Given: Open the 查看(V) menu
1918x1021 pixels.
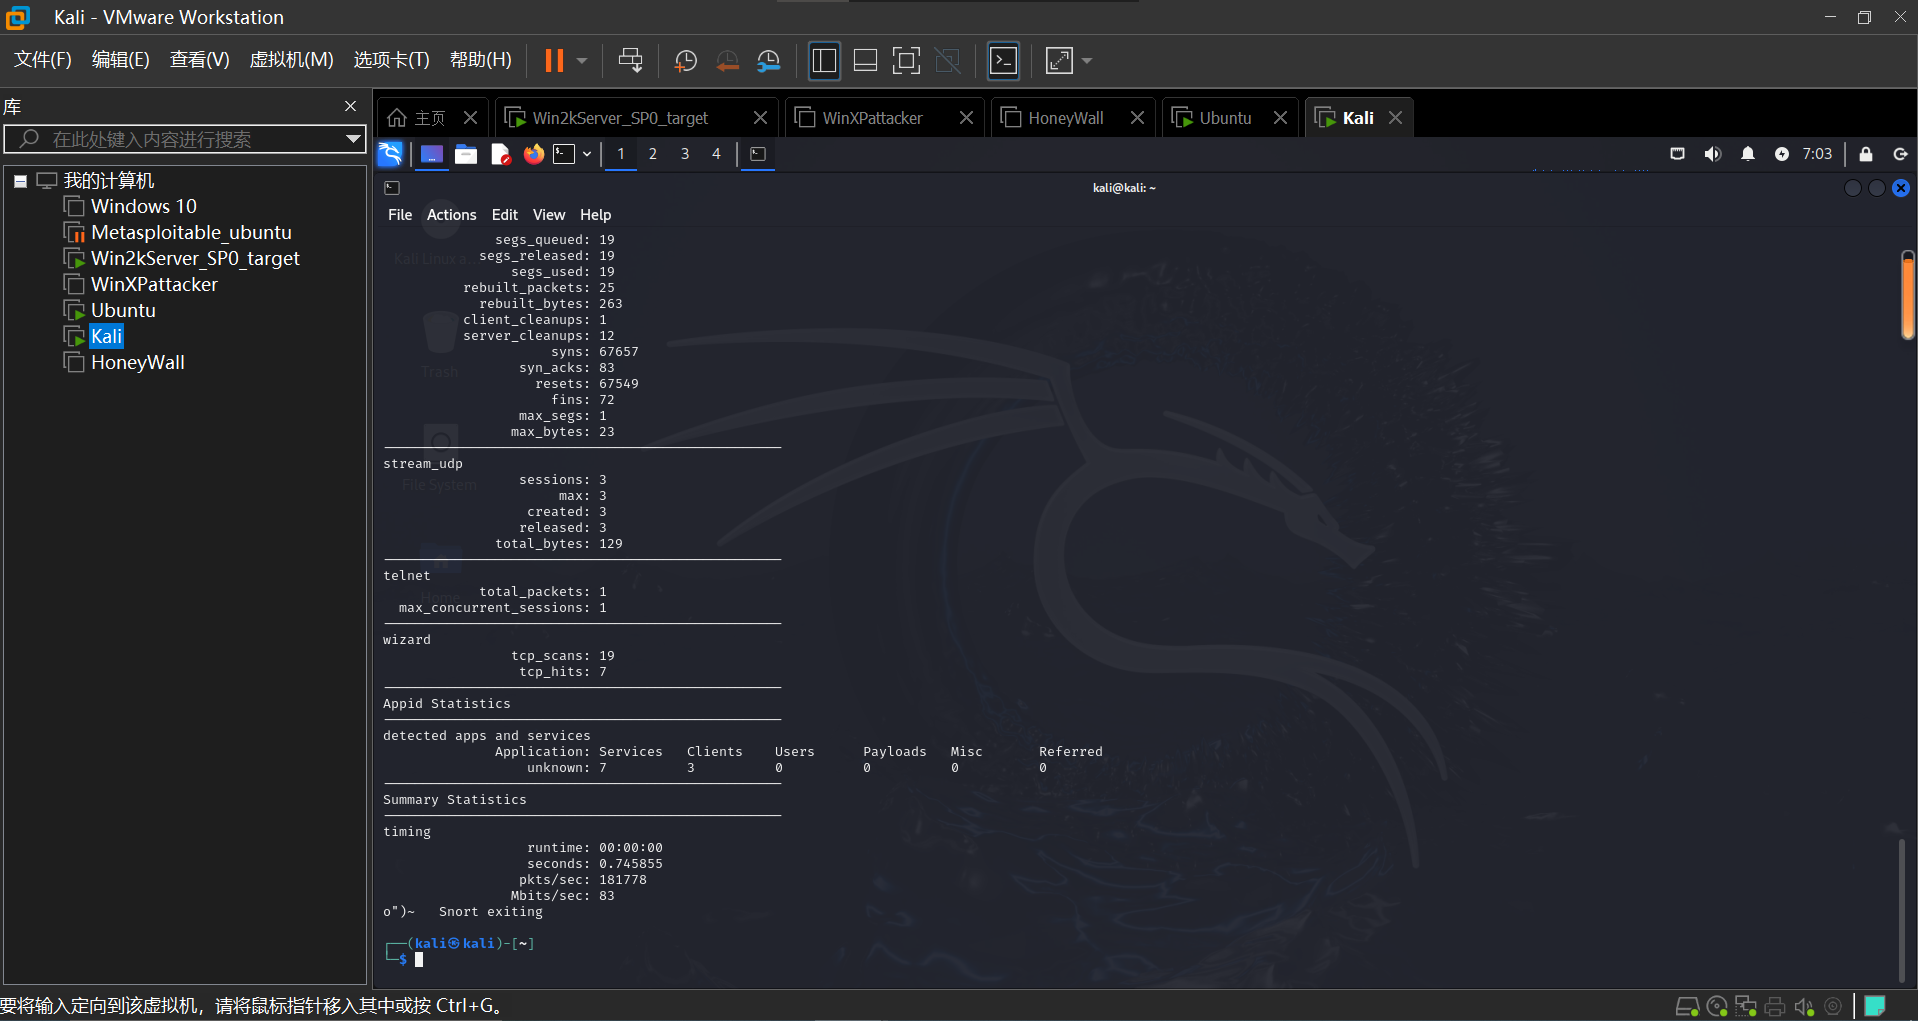Looking at the screenshot, I should click(x=200, y=60).
